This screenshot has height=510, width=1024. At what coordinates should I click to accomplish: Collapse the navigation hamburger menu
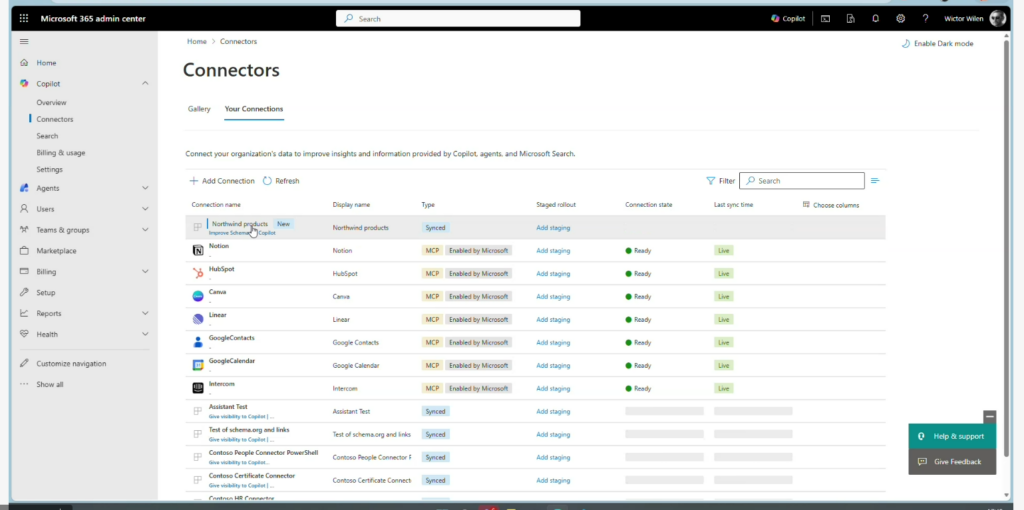tap(24, 42)
